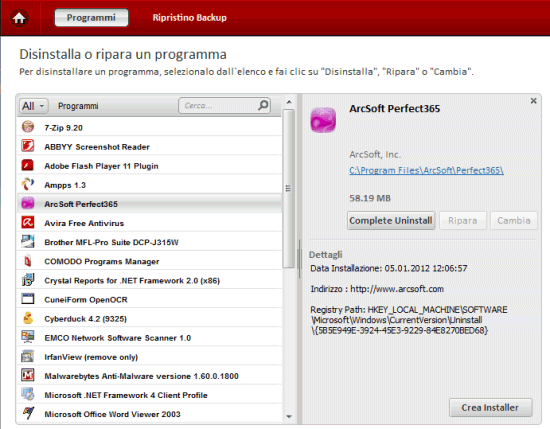
Task: Click large ArcSoft Perfect365 details icon
Action: coord(323,120)
